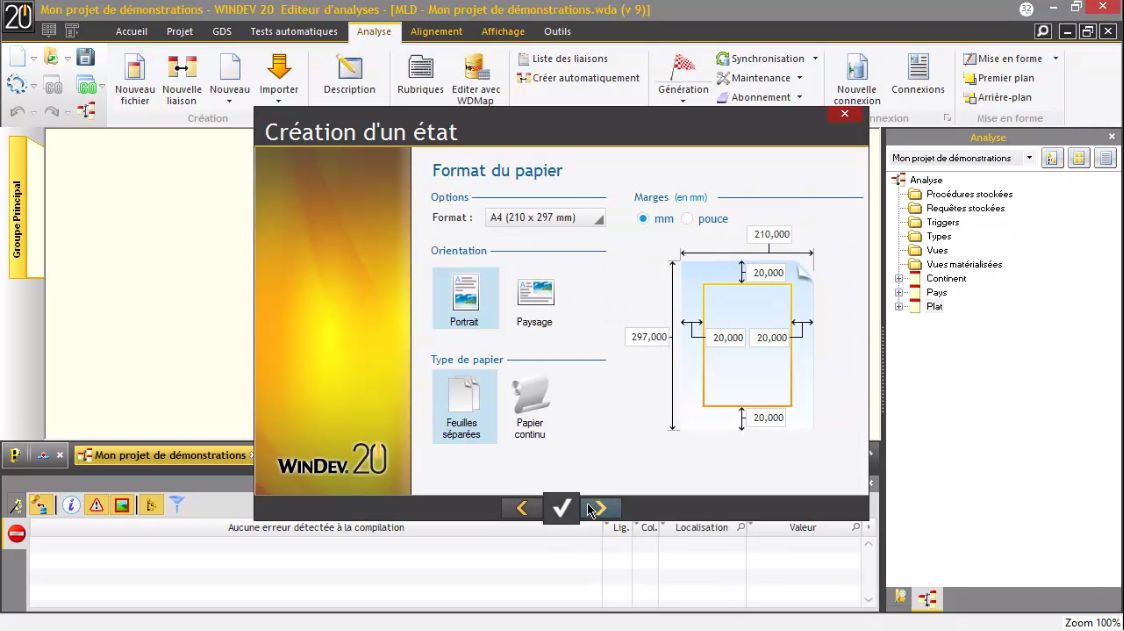This screenshot has height=631, width=1124.
Task: Create a Nouvelle connexion
Action: click(x=857, y=79)
